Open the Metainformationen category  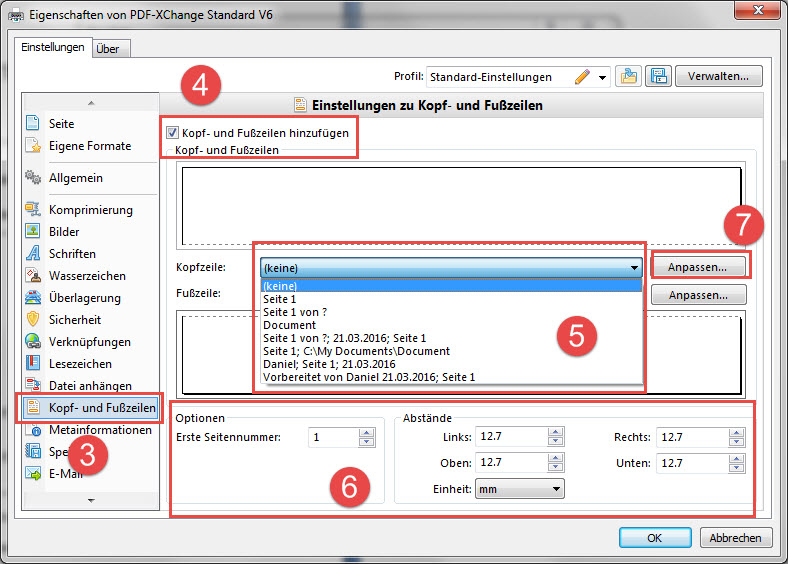(100, 430)
